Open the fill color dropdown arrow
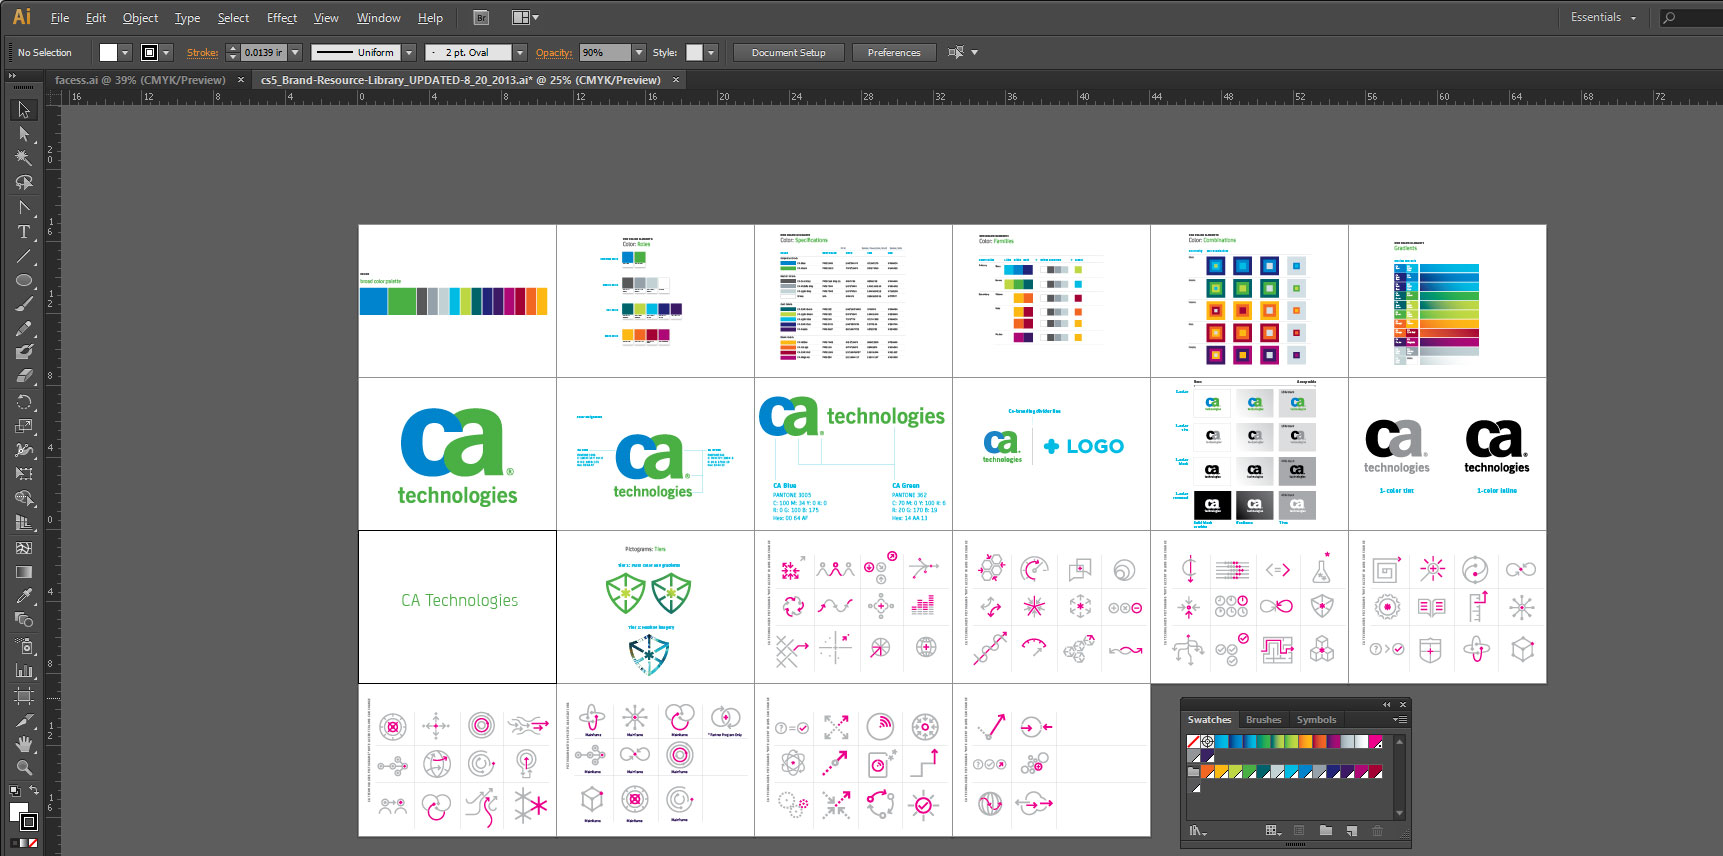The image size is (1723, 856). pos(125,52)
